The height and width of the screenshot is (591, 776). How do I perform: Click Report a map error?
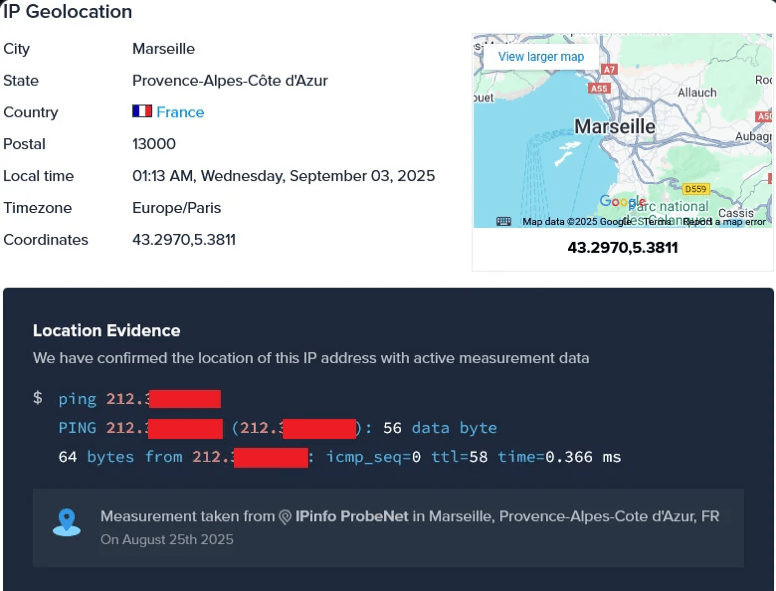click(724, 222)
